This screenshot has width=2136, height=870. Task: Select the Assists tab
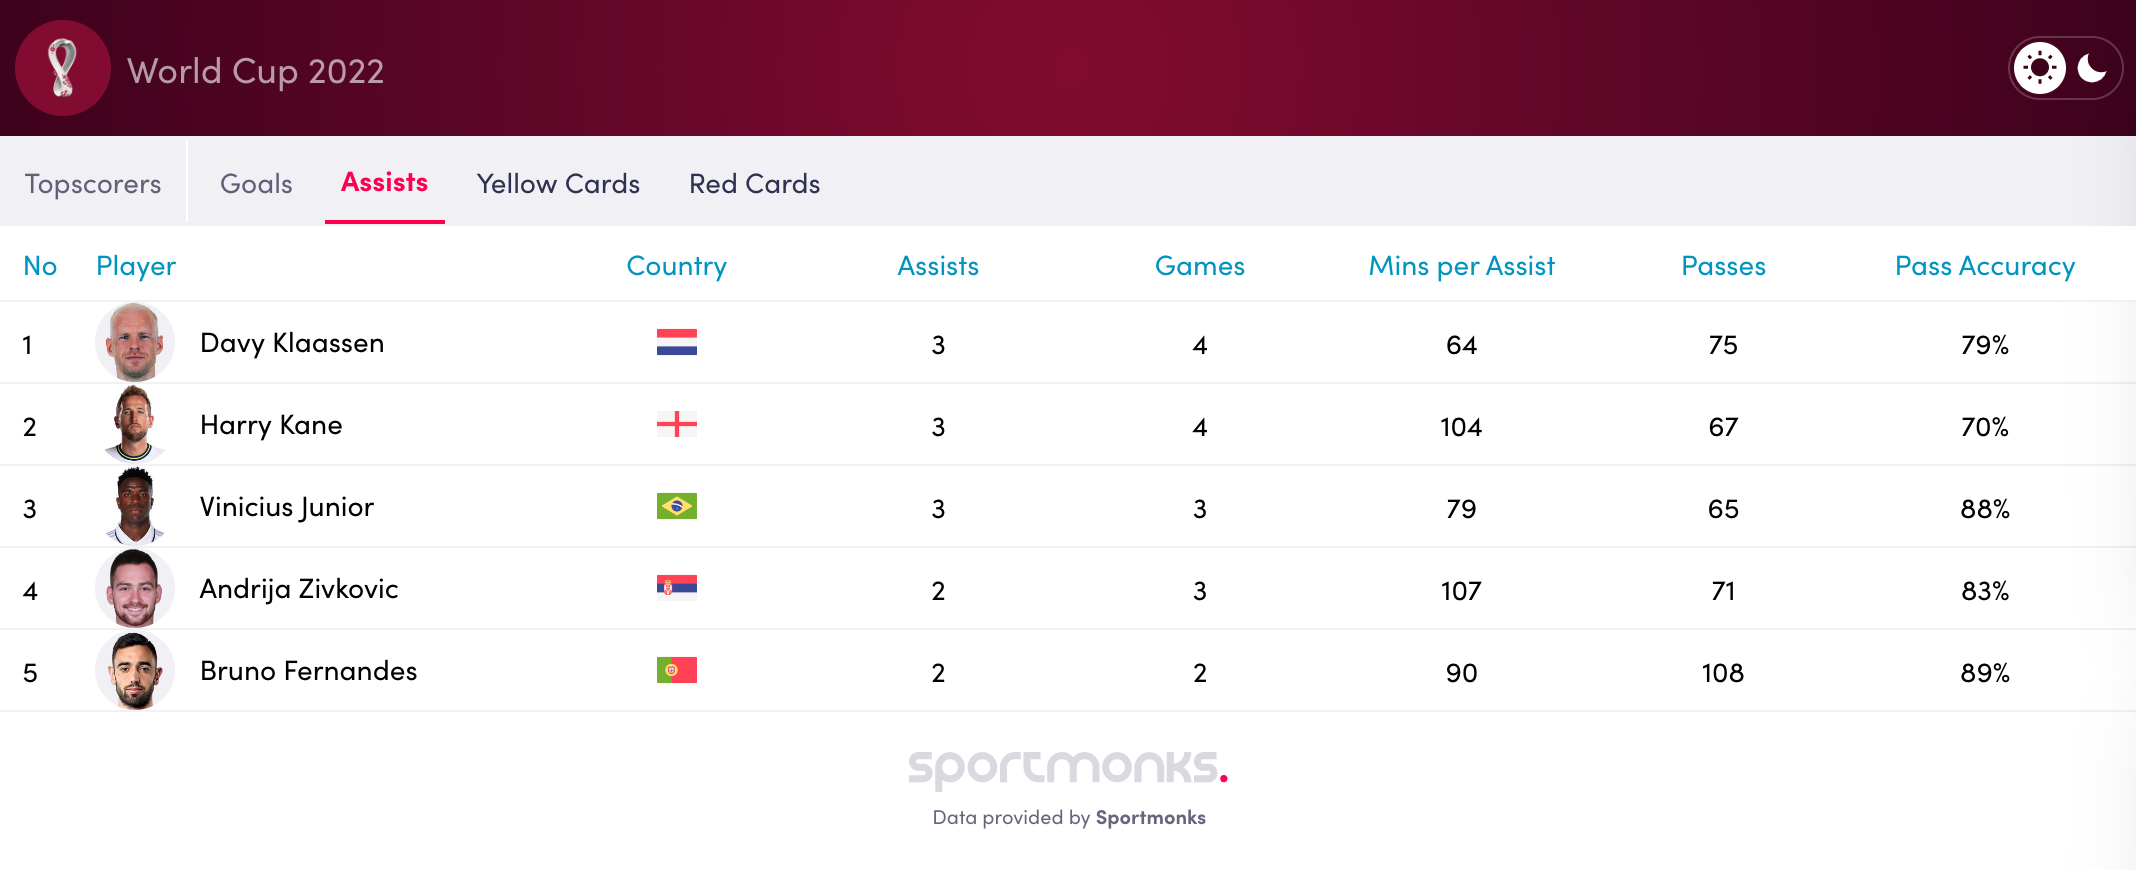pyautogui.click(x=384, y=183)
